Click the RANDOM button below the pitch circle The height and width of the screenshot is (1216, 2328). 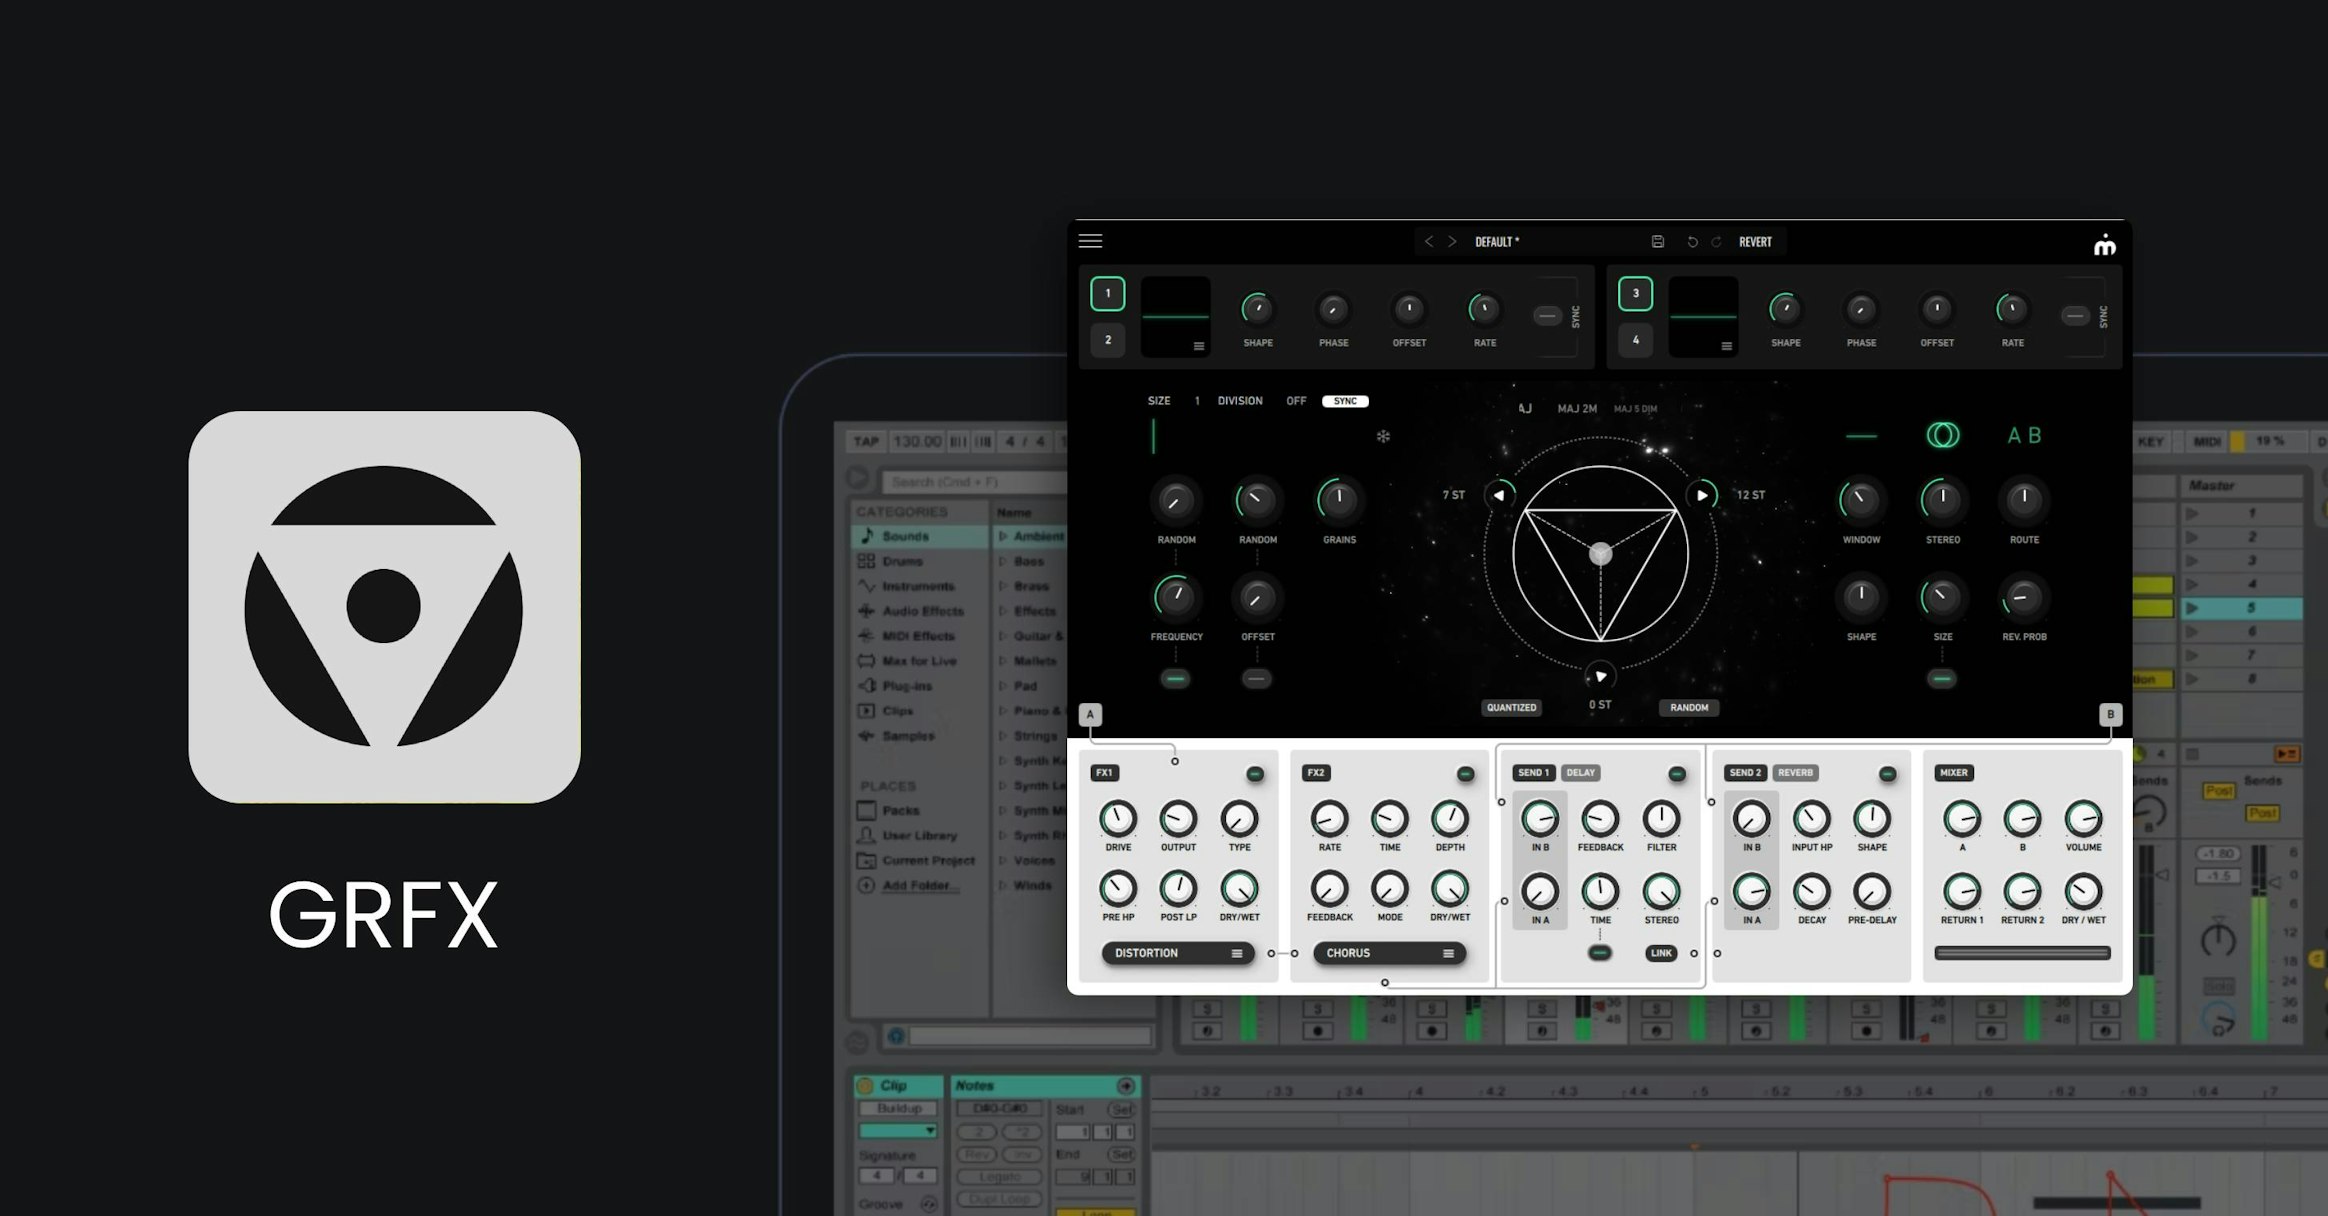tap(1689, 707)
